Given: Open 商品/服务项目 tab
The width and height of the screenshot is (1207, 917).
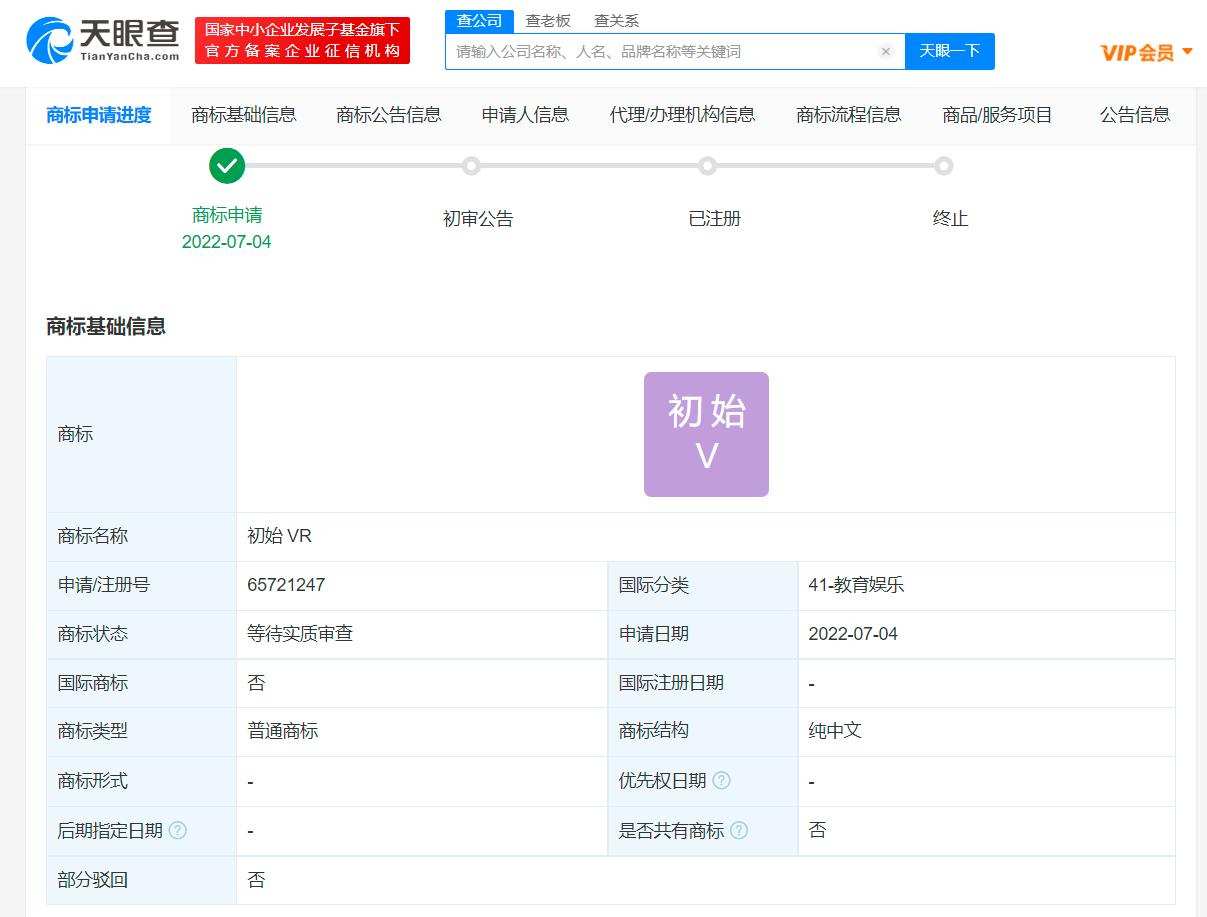Looking at the screenshot, I should tap(997, 115).
